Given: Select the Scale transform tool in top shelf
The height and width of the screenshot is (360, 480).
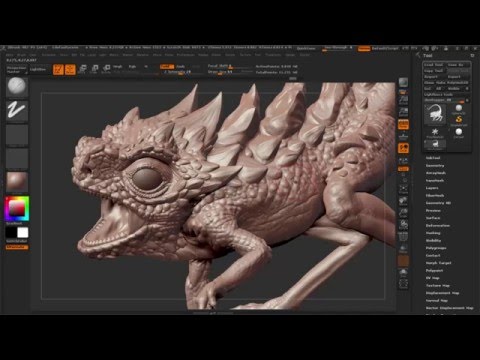Looking at the screenshot, I should tap(95, 69).
